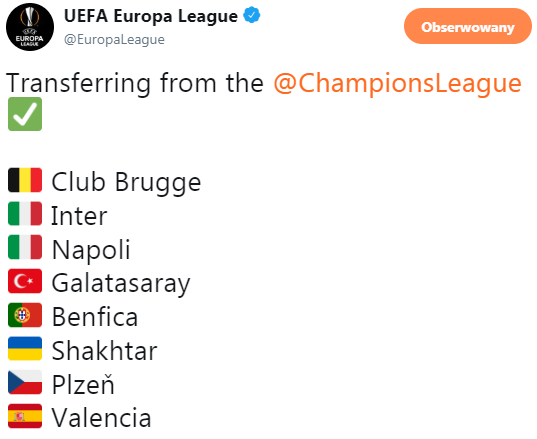Click the Italy flag beside Inter
Viewport: 537px width, 439px height.
25,214
